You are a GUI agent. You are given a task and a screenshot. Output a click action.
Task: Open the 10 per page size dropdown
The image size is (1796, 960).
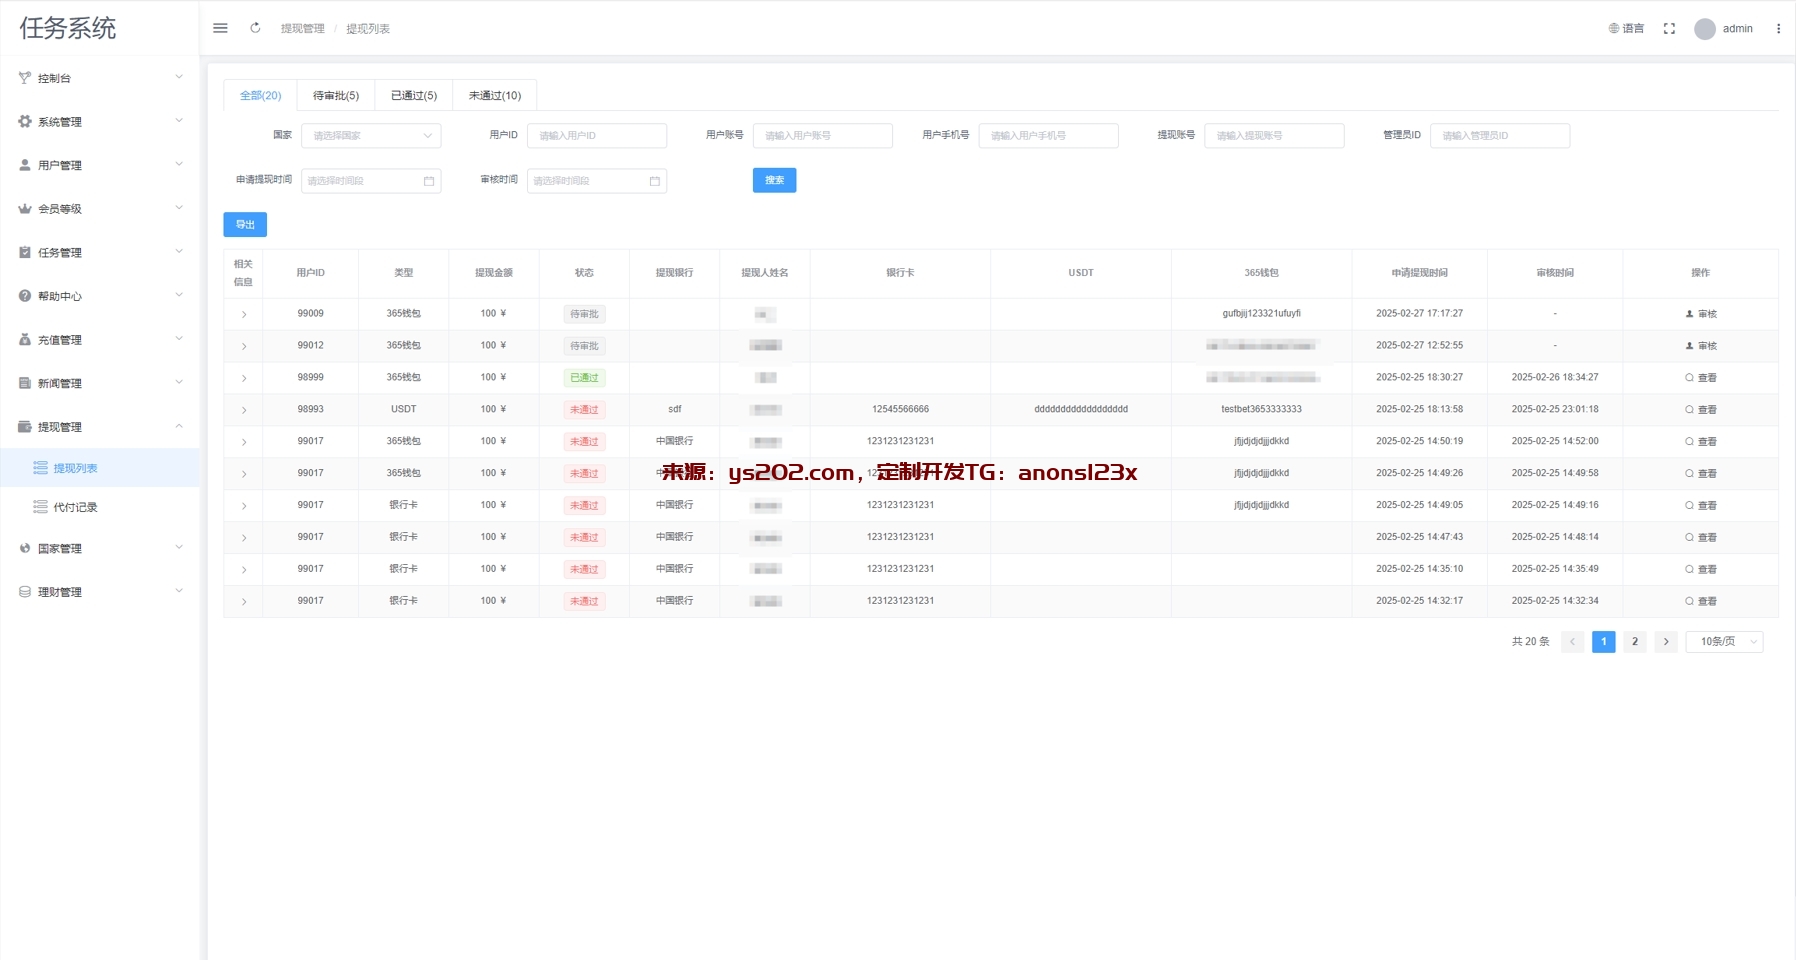click(x=1724, y=642)
